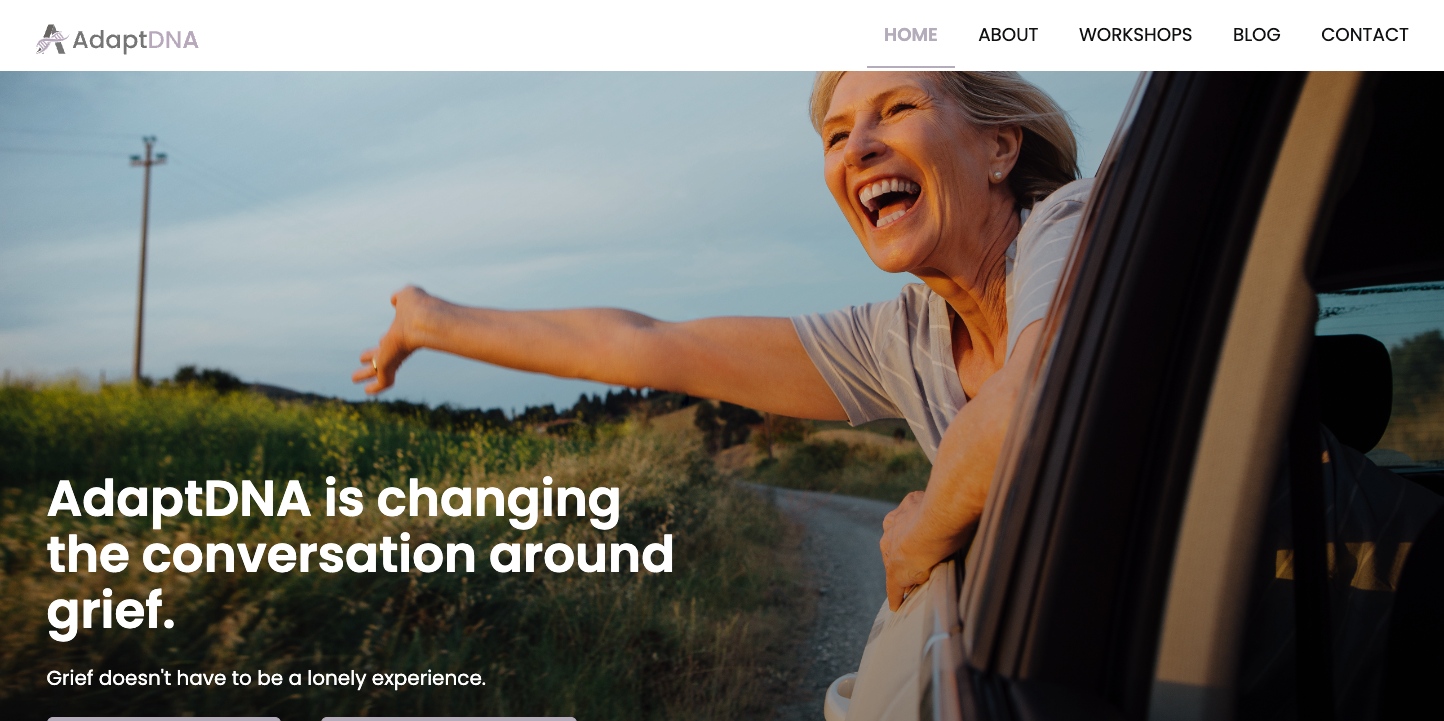Click the second partially visible button below tagline
Screen dimensions: 1444x721
tap(449, 718)
